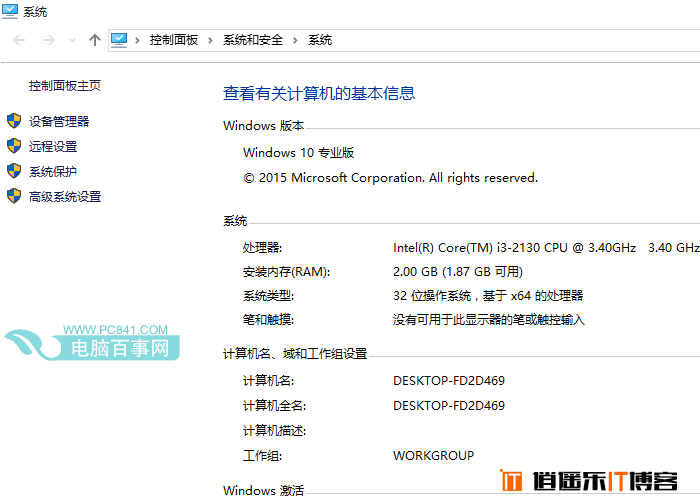Click 工作组 label

262,456
